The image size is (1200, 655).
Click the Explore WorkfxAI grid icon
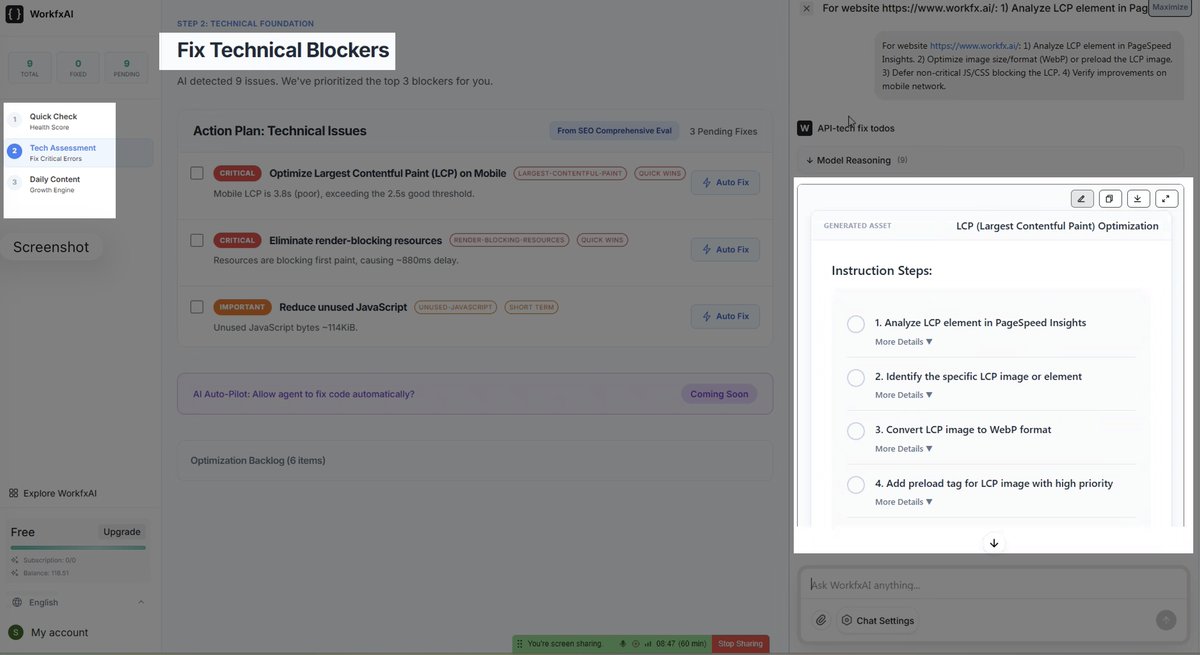pyautogui.click(x=14, y=493)
